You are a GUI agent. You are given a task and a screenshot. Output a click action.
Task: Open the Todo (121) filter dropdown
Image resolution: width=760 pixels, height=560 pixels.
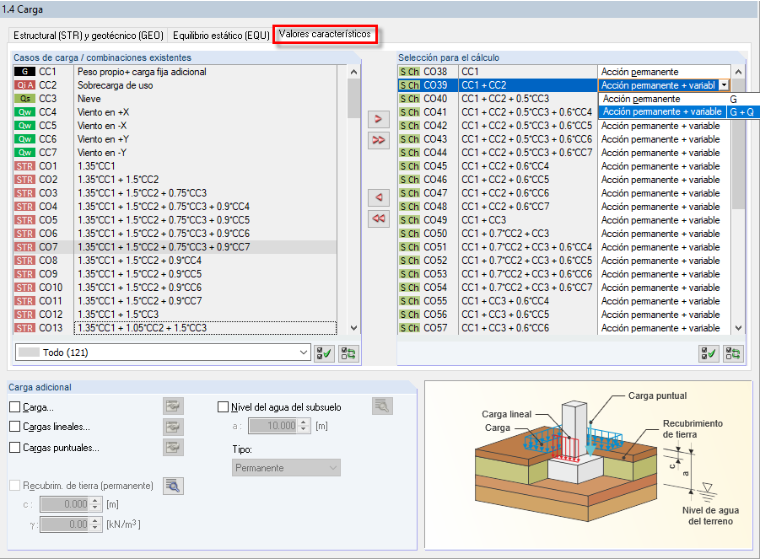(x=163, y=352)
